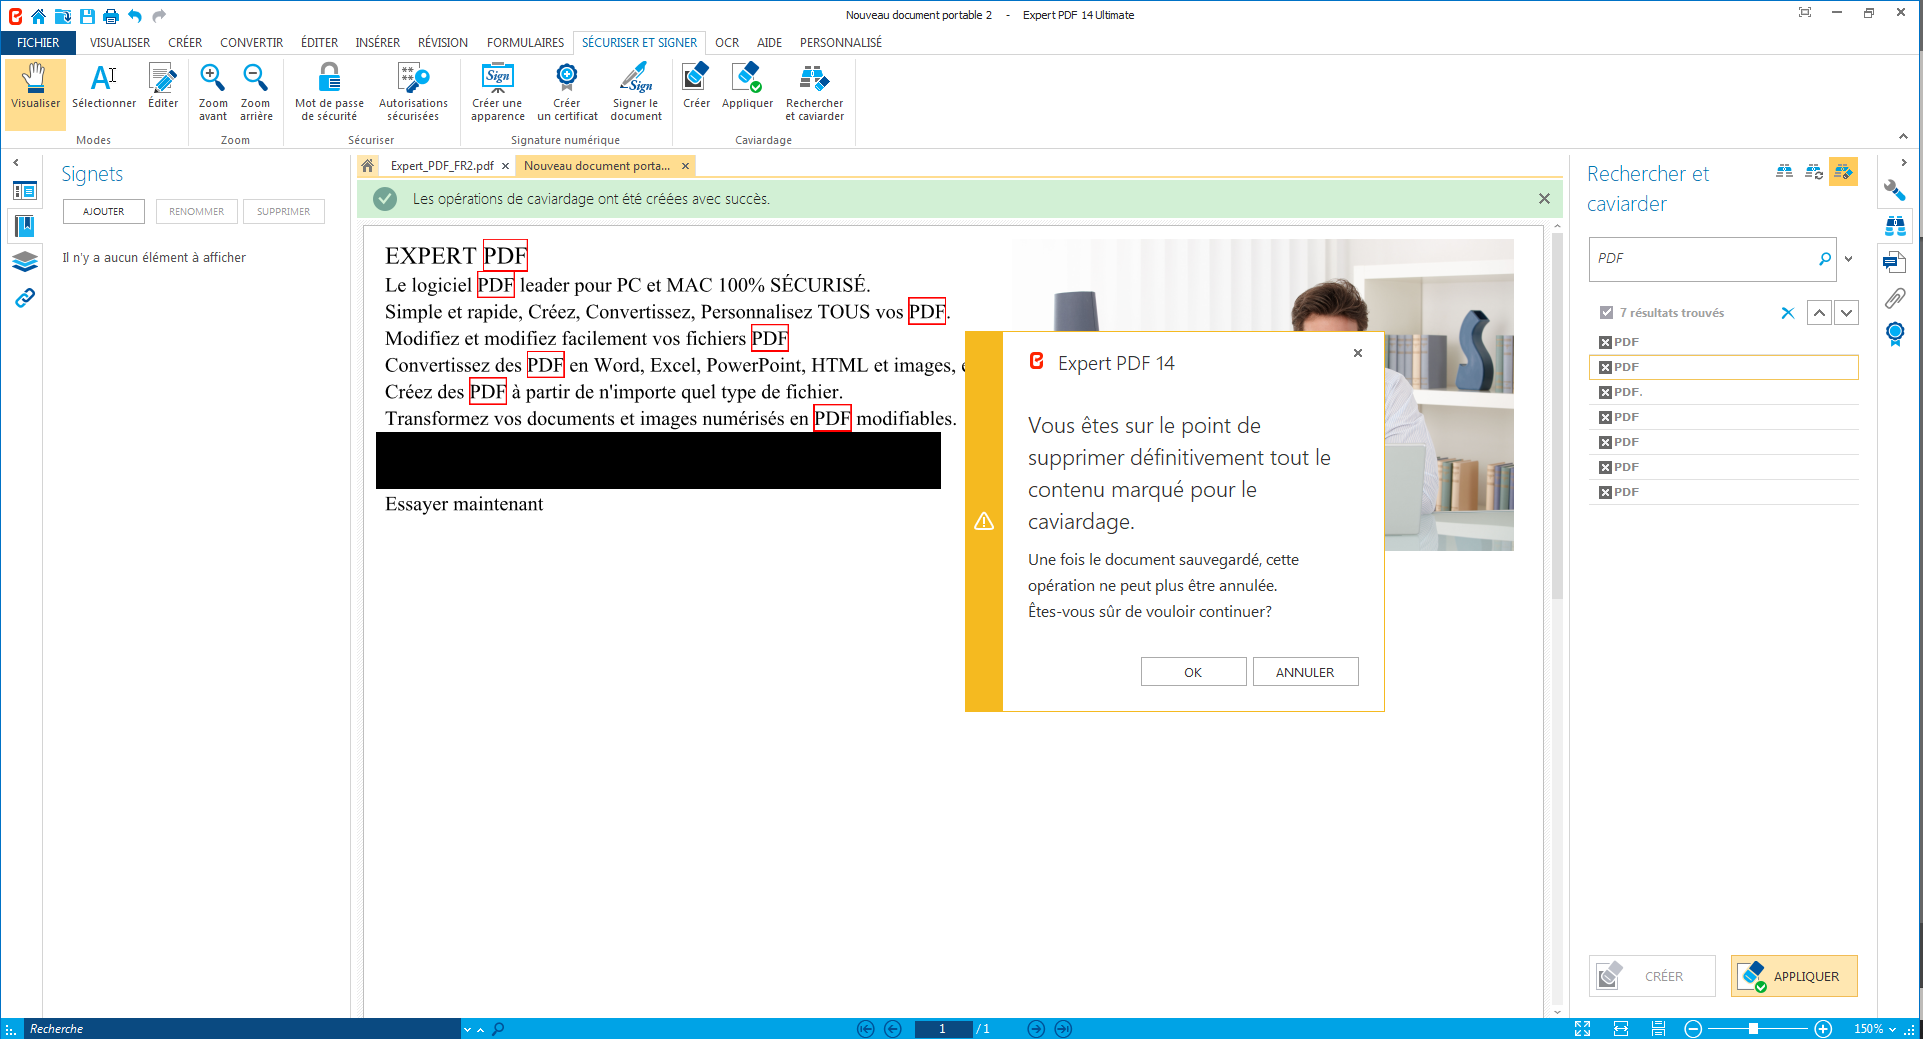Open the links sidebar icon

click(x=25, y=298)
